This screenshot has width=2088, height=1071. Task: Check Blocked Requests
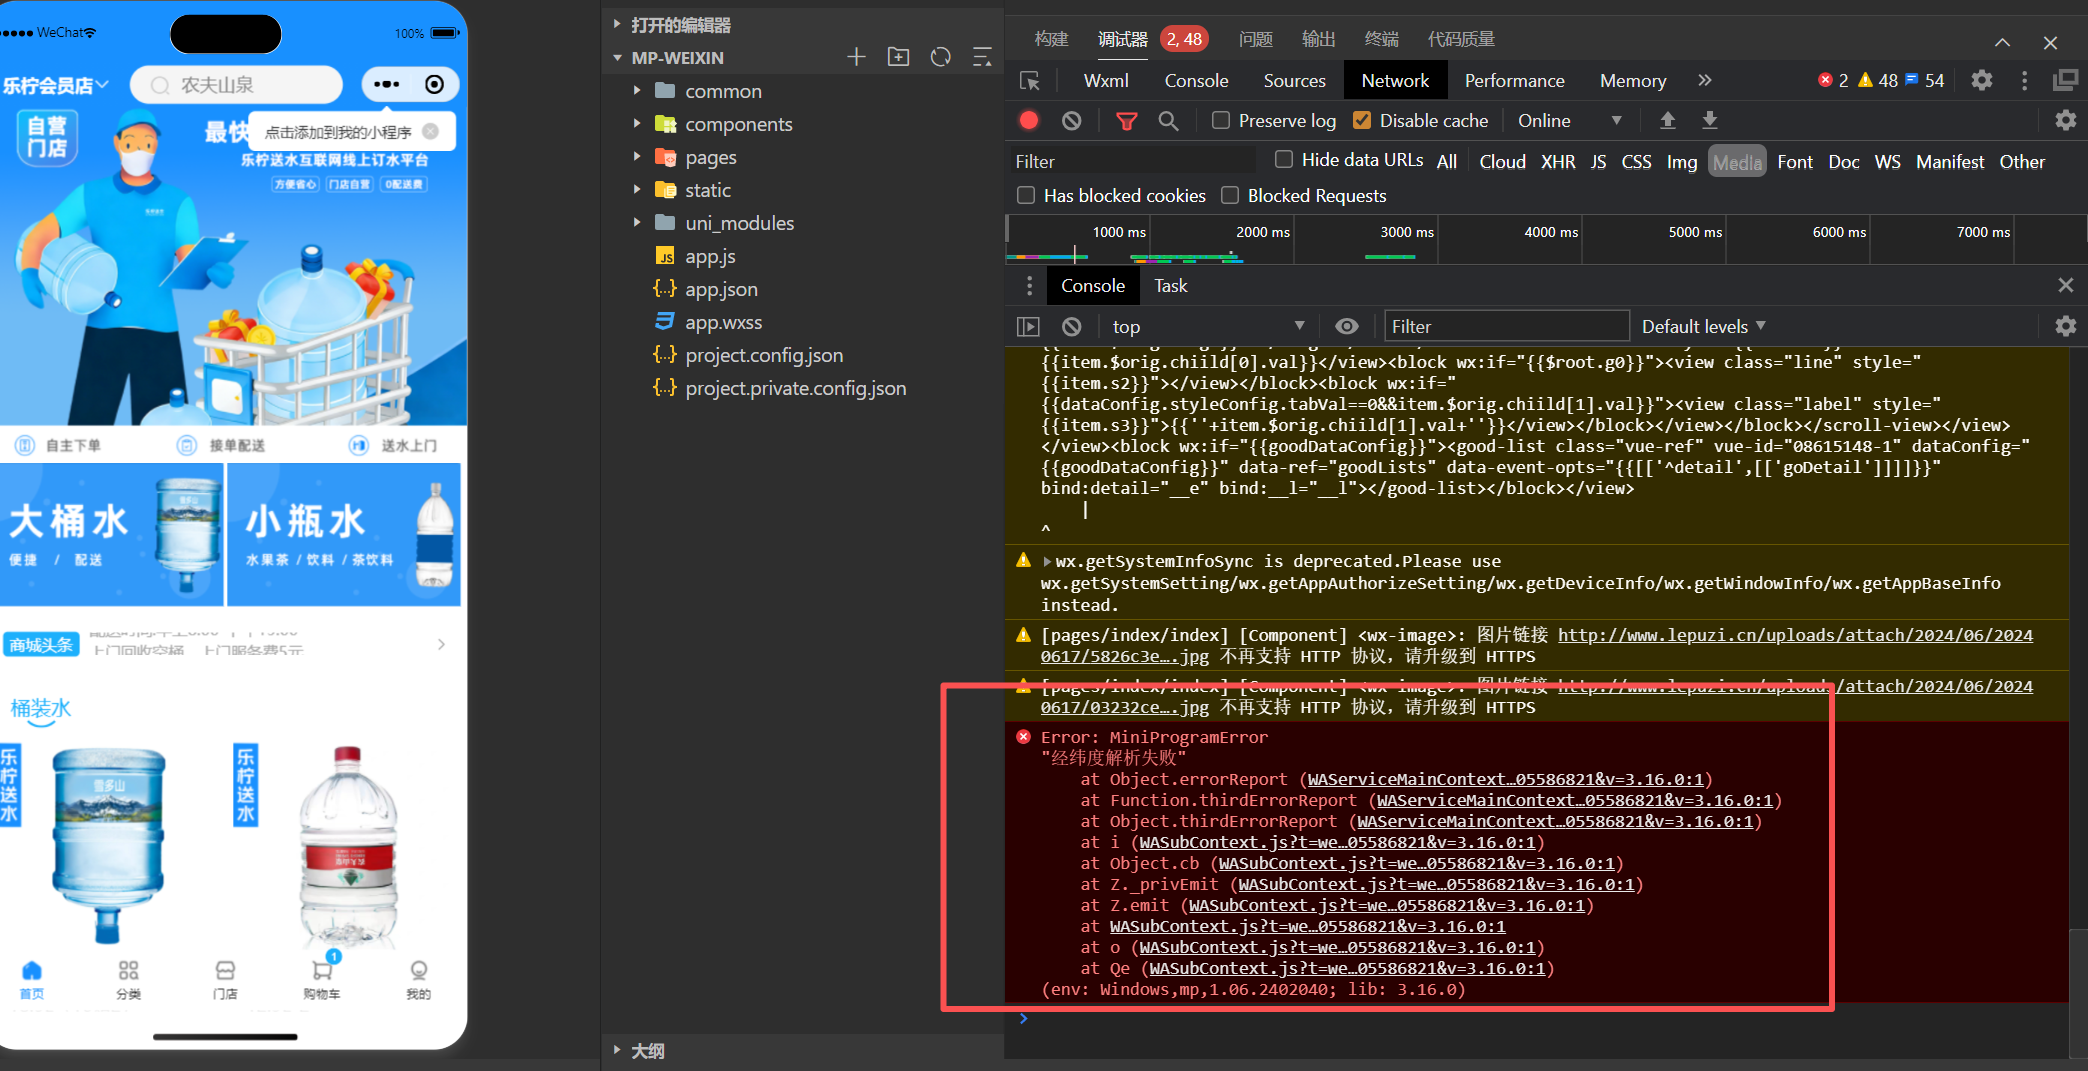coord(1230,196)
